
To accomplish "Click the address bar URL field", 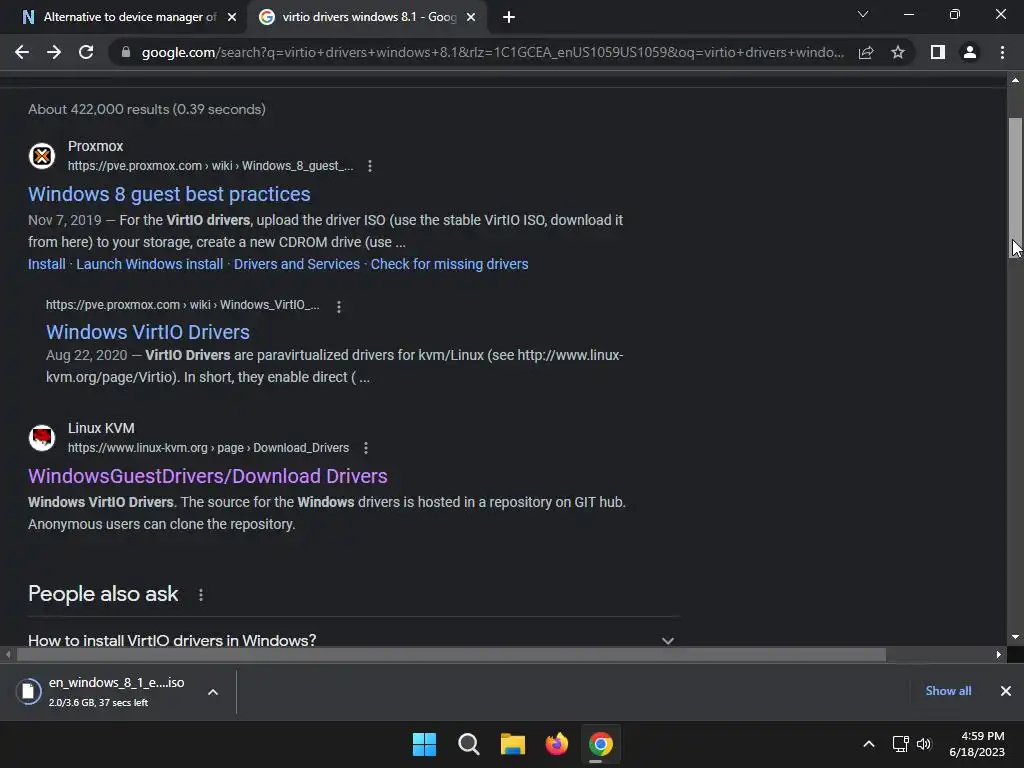I will (x=492, y=52).
